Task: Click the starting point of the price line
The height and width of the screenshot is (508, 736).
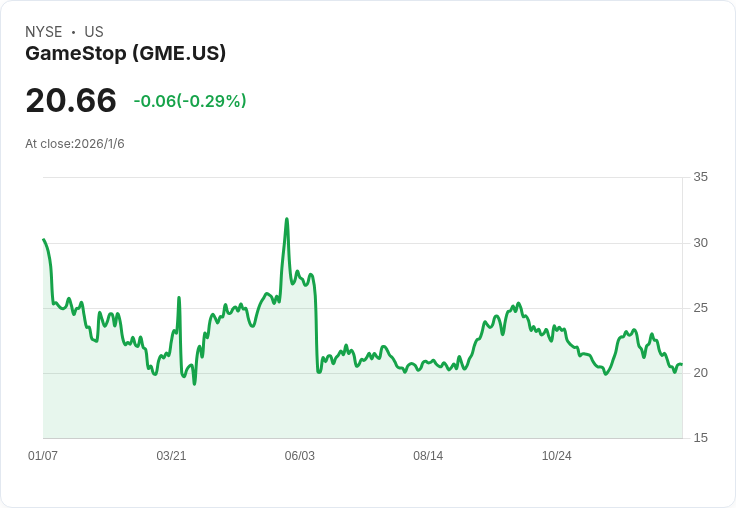Action: 44,240
